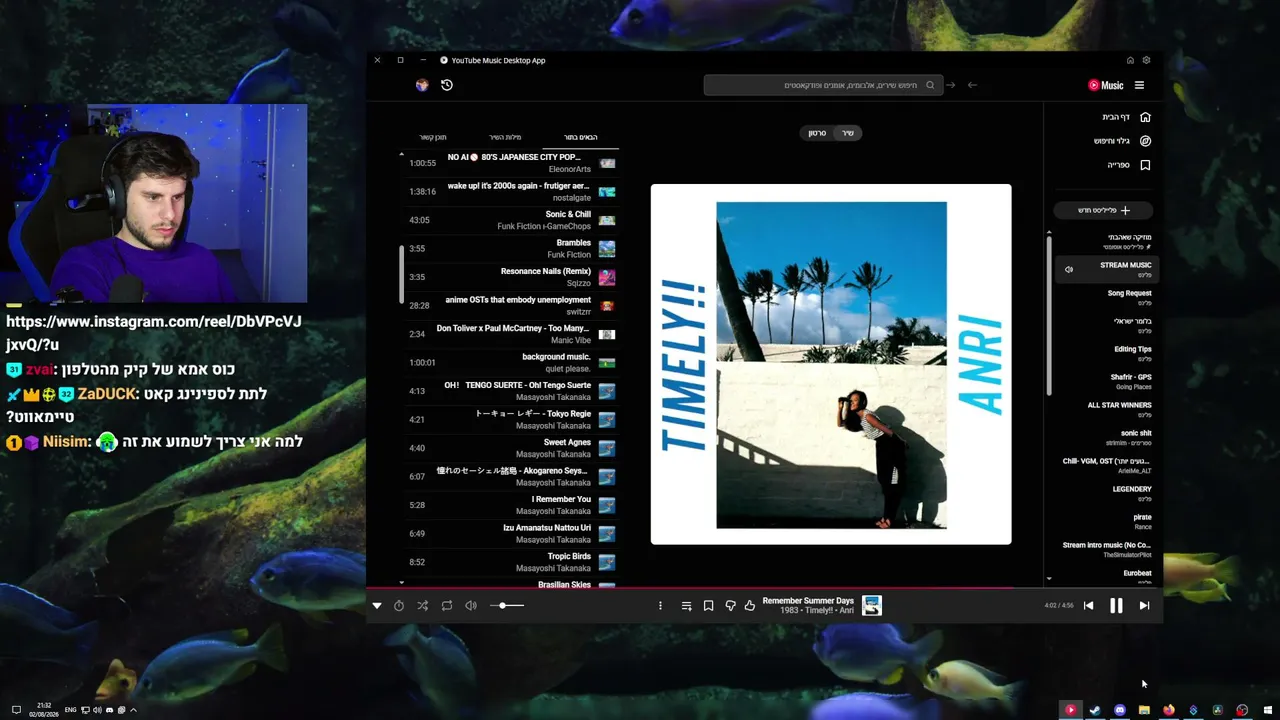Click the song progress bar

click(764, 587)
